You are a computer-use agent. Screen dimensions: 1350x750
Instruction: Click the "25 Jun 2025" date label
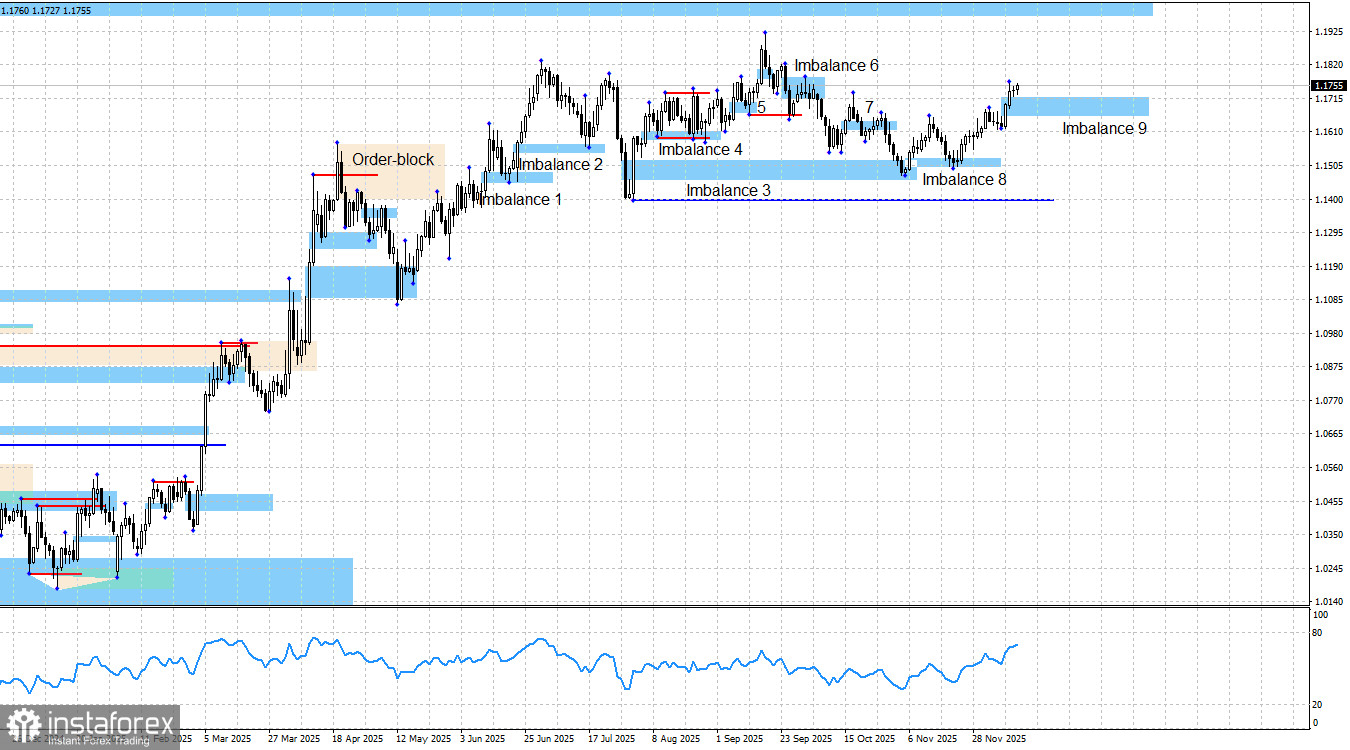[x=550, y=739]
